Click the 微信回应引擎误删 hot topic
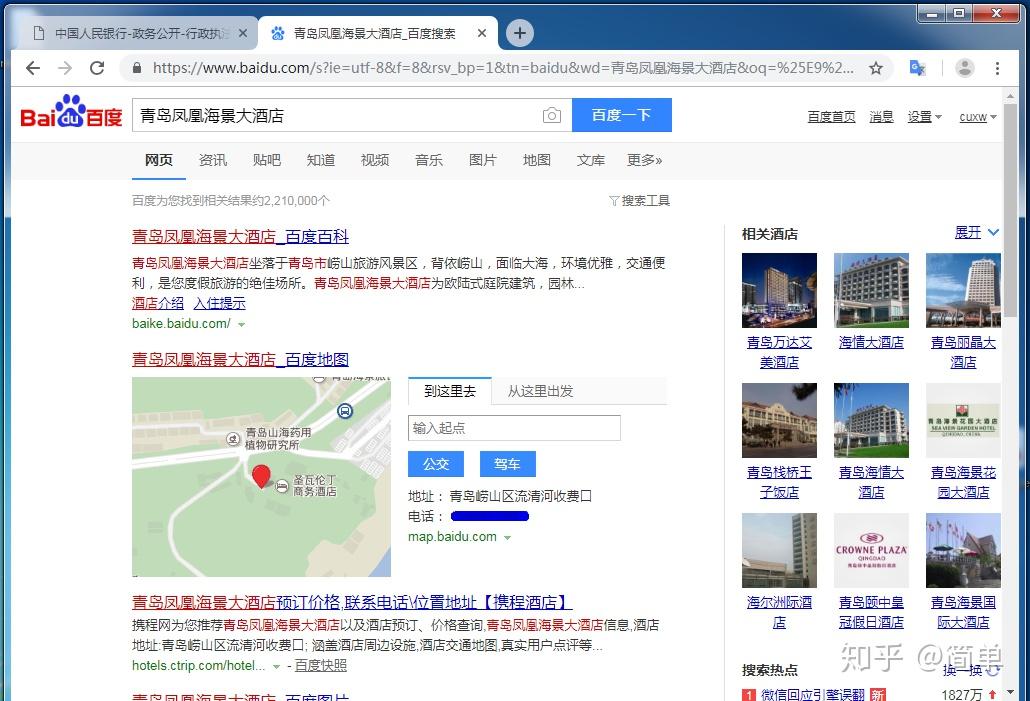 (813, 694)
